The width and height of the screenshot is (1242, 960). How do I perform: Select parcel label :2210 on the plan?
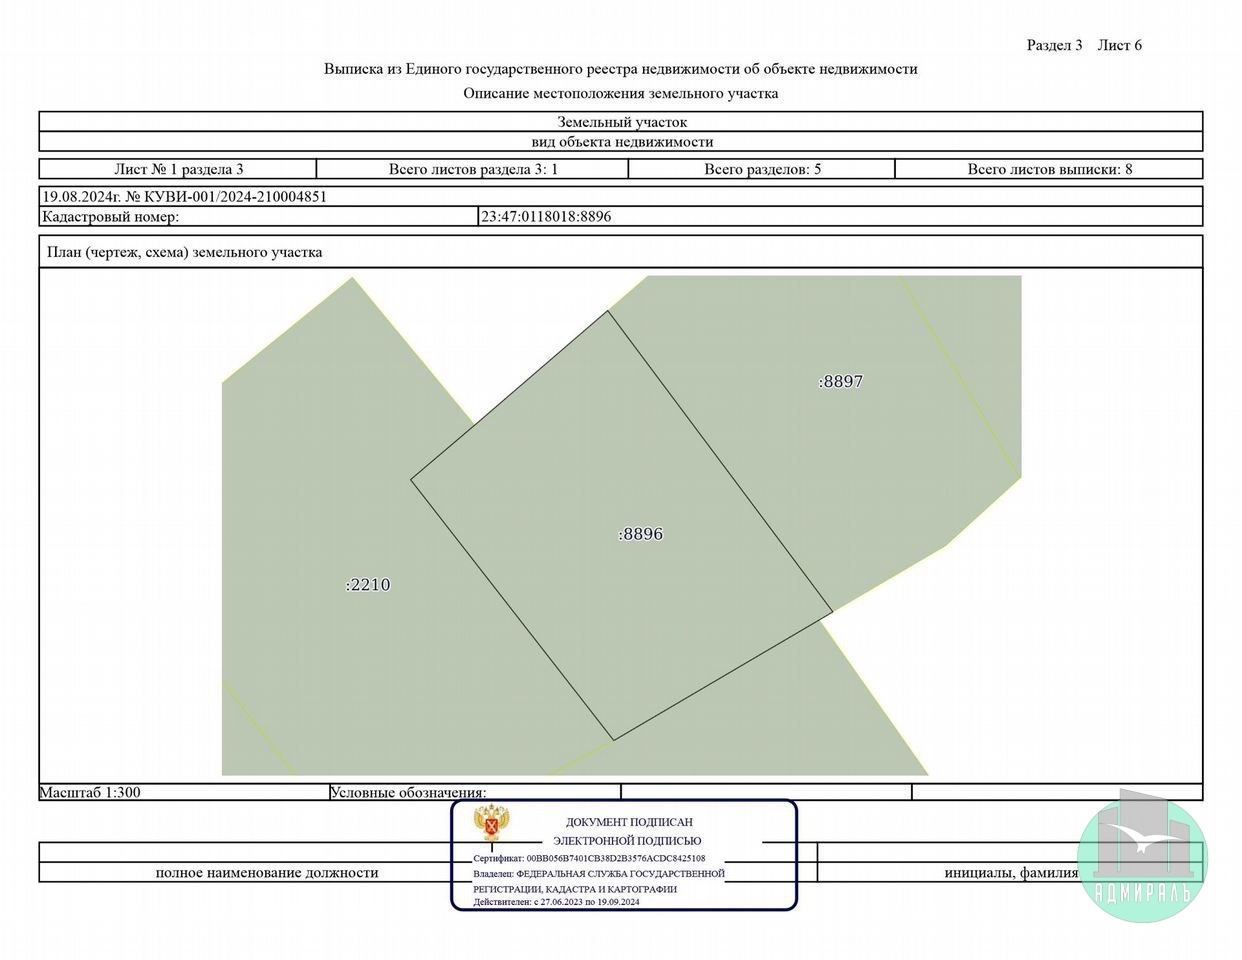(x=367, y=585)
